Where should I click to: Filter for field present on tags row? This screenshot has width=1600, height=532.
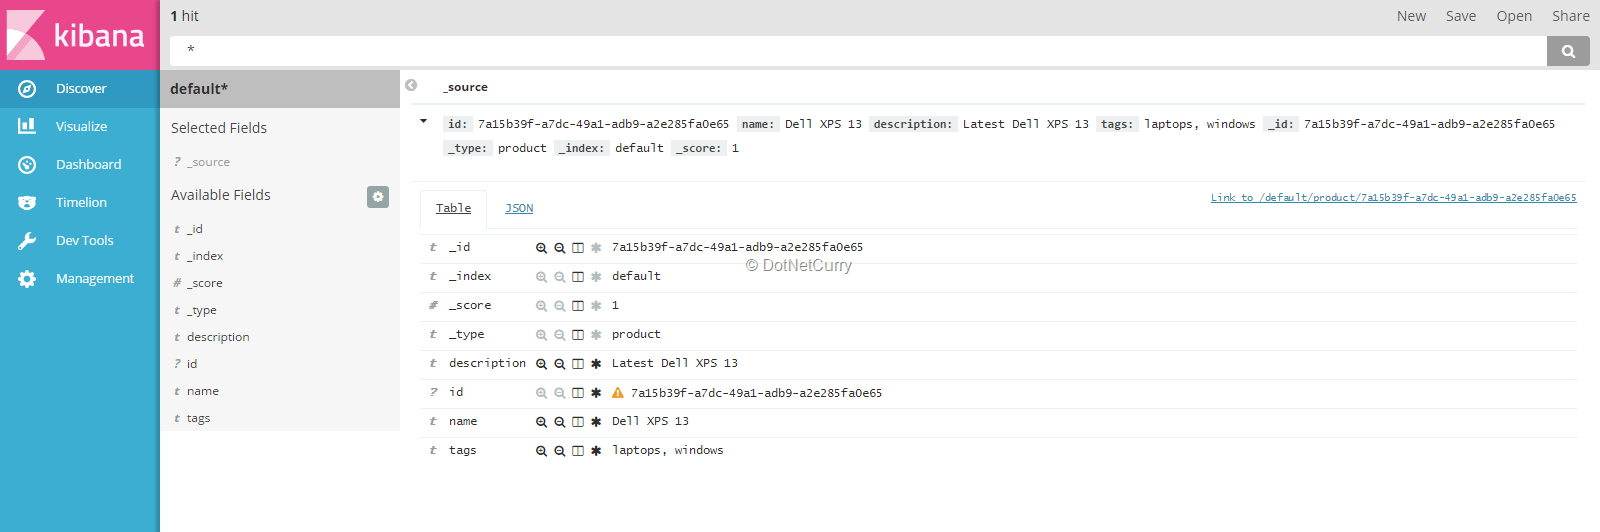click(x=596, y=451)
